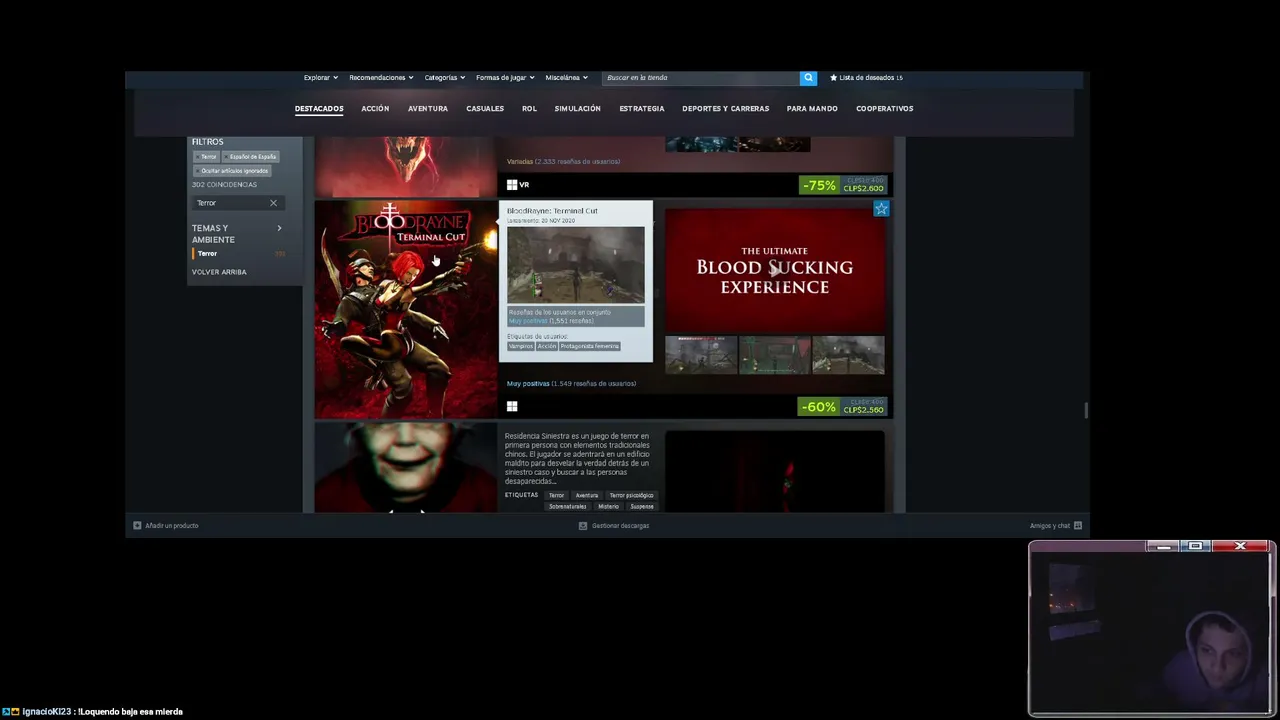The image size is (1280, 720).
Task: Add BloodRayne to wishlist with star icon
Action: pyautogui.click(x=881, y=208)
